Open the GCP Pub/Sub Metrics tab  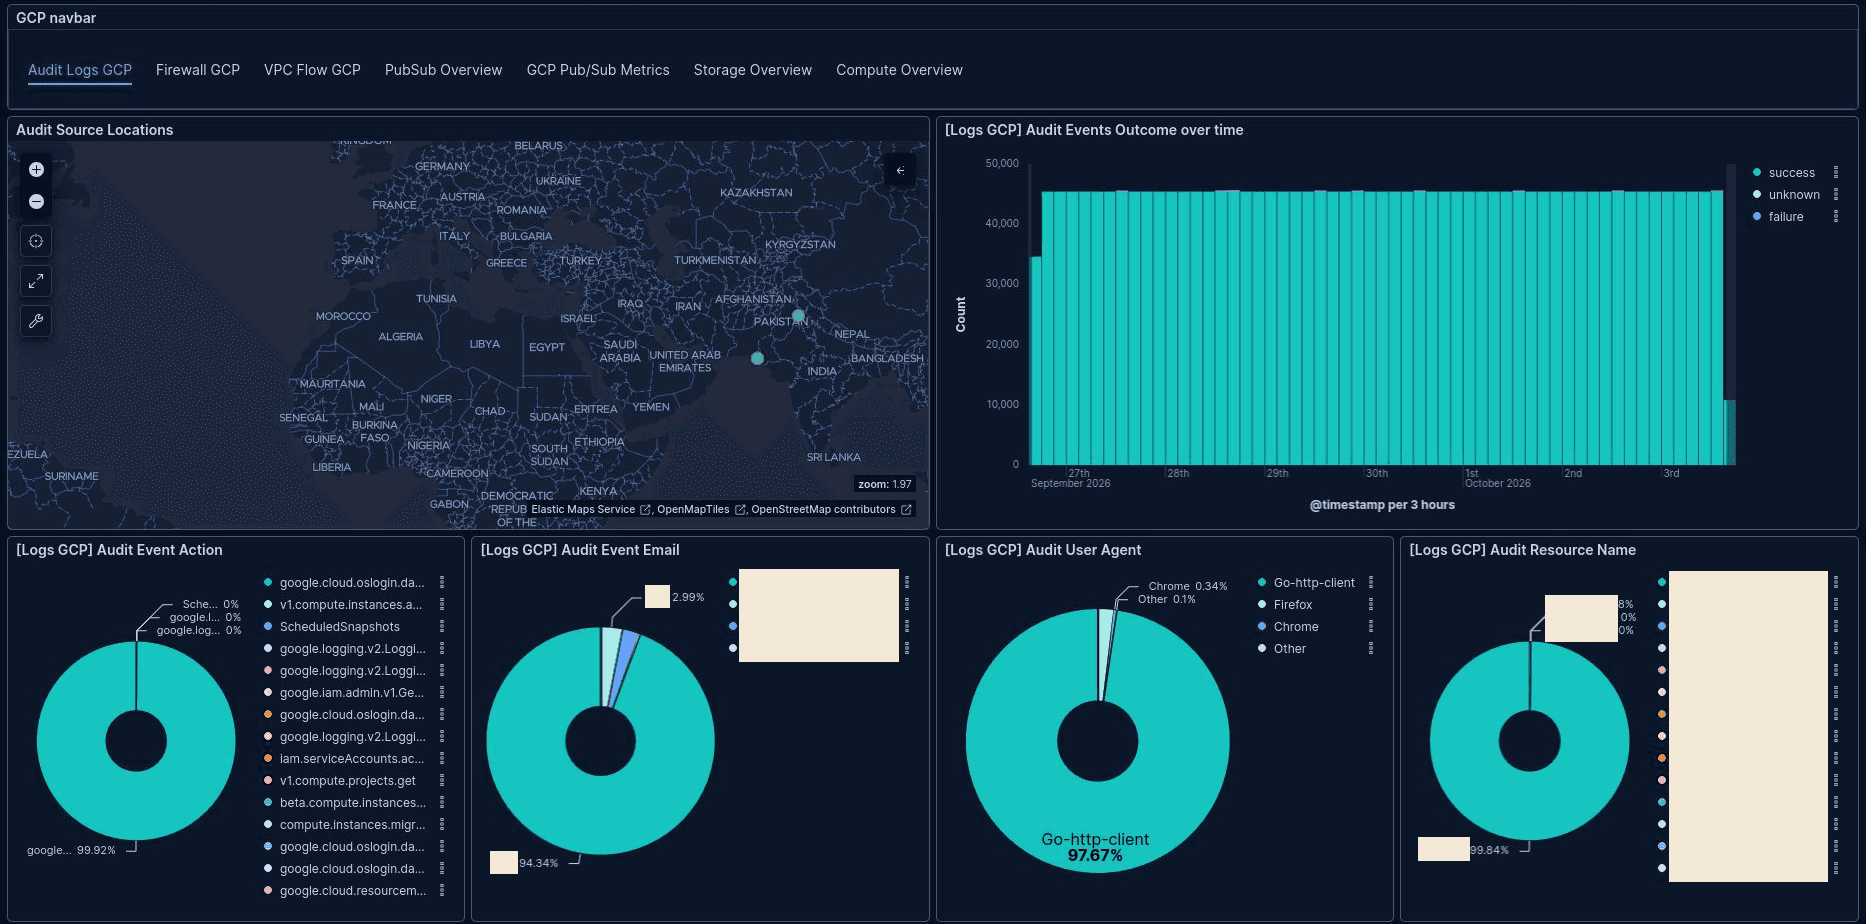pos(598,70)
